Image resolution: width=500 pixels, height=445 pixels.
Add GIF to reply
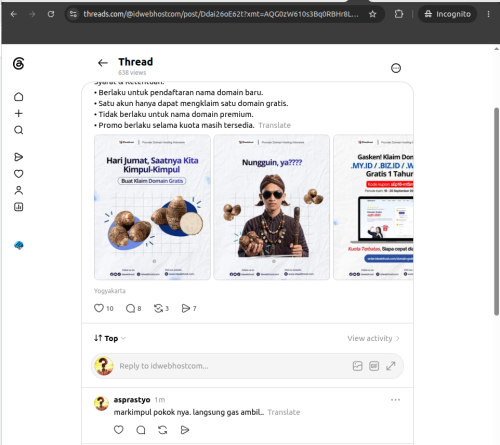(x=374, y=366)
